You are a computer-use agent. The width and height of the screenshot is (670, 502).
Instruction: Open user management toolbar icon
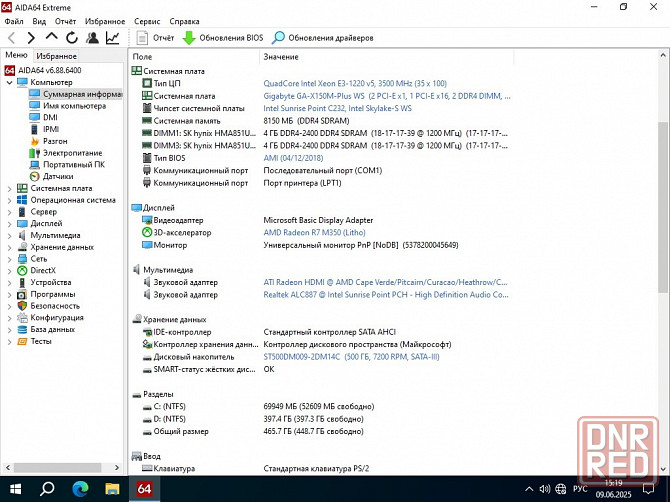point(92,38)
